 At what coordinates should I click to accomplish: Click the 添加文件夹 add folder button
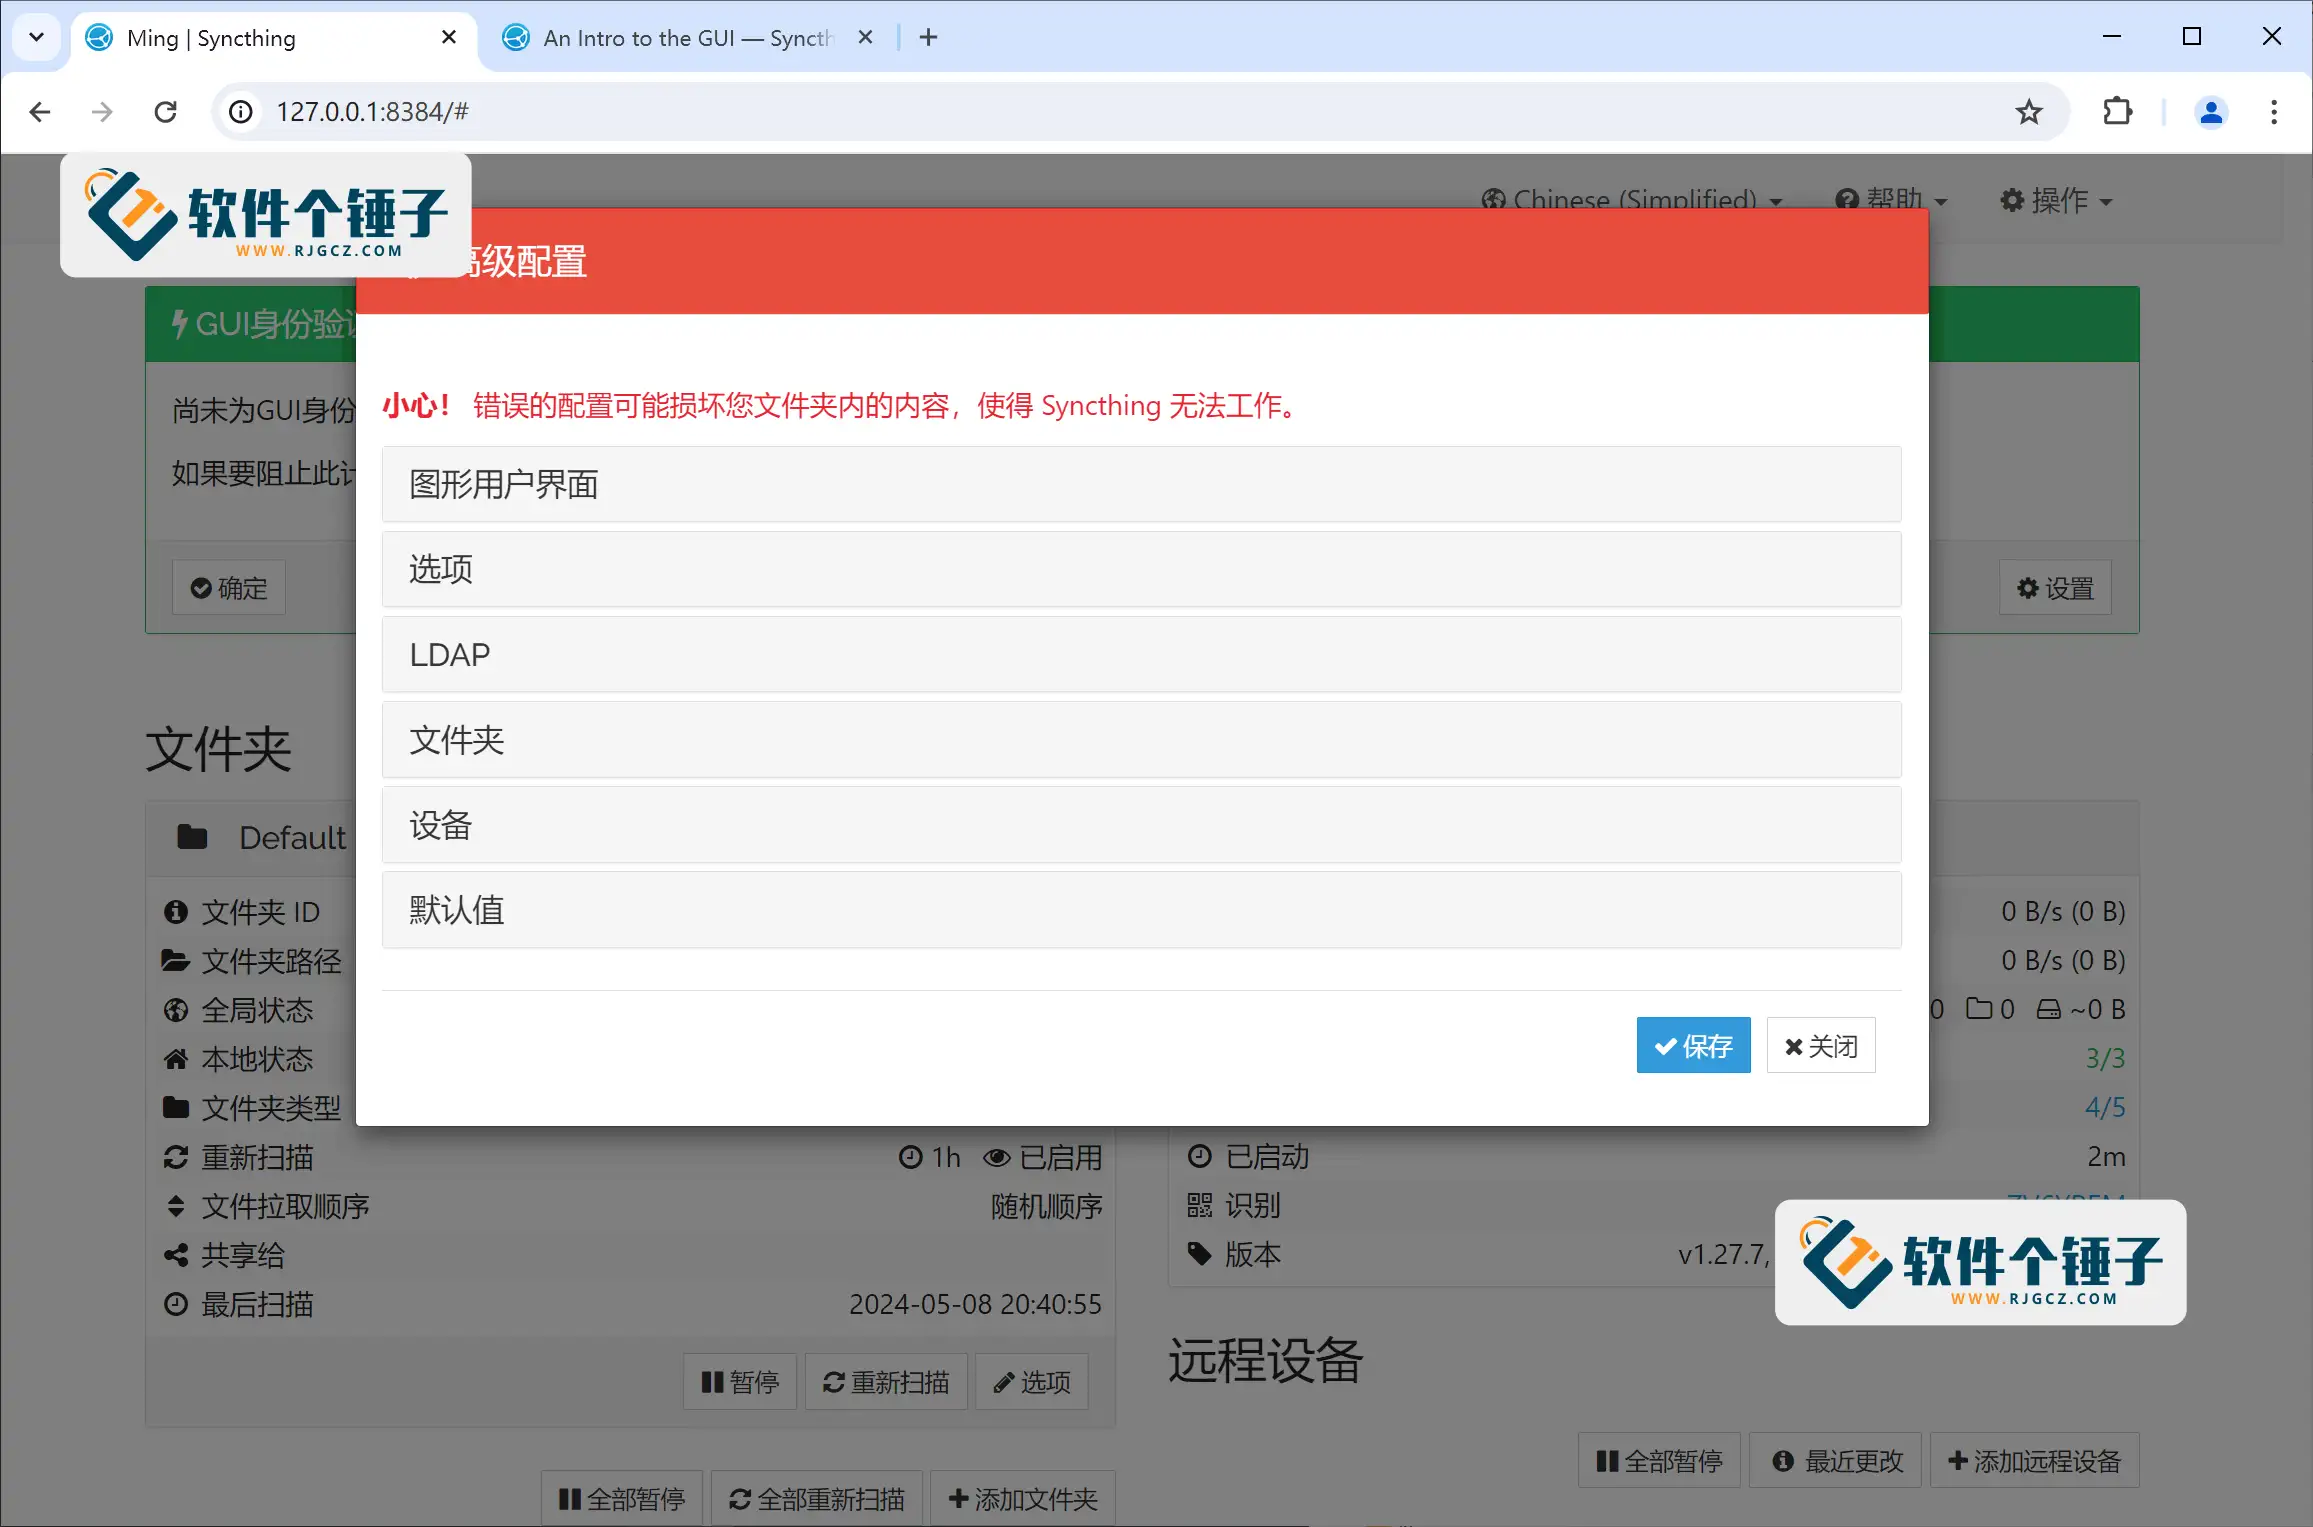[x=1022, y=1498]
